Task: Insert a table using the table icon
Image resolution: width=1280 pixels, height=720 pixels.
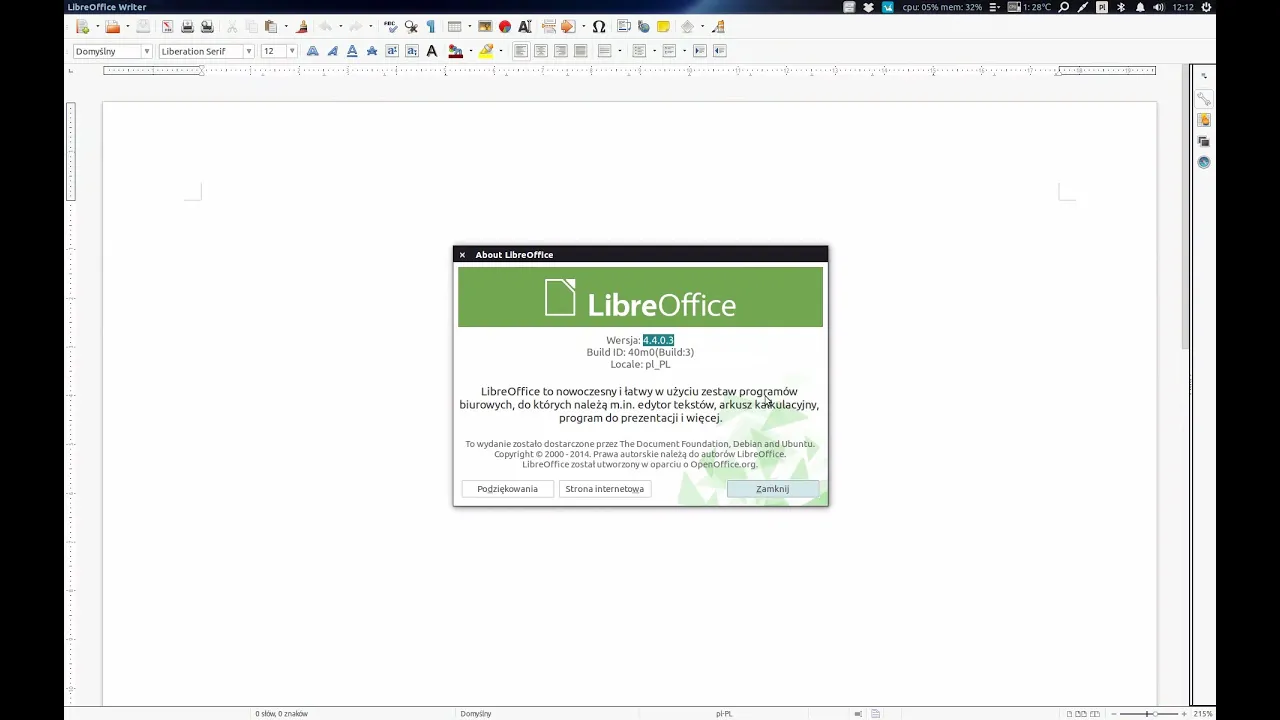Action: click(454, 27)
